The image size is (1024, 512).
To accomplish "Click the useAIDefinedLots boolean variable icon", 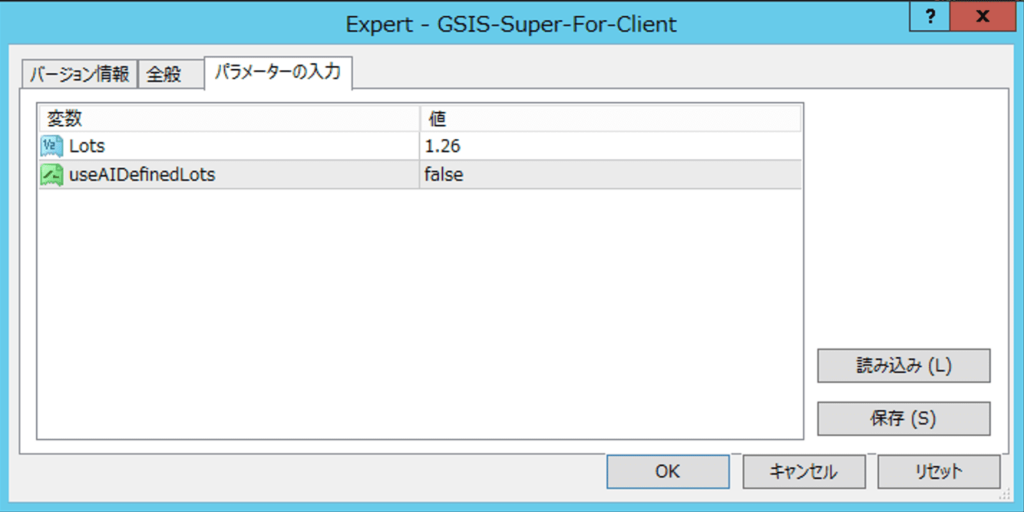I will [x=51, y=175].
